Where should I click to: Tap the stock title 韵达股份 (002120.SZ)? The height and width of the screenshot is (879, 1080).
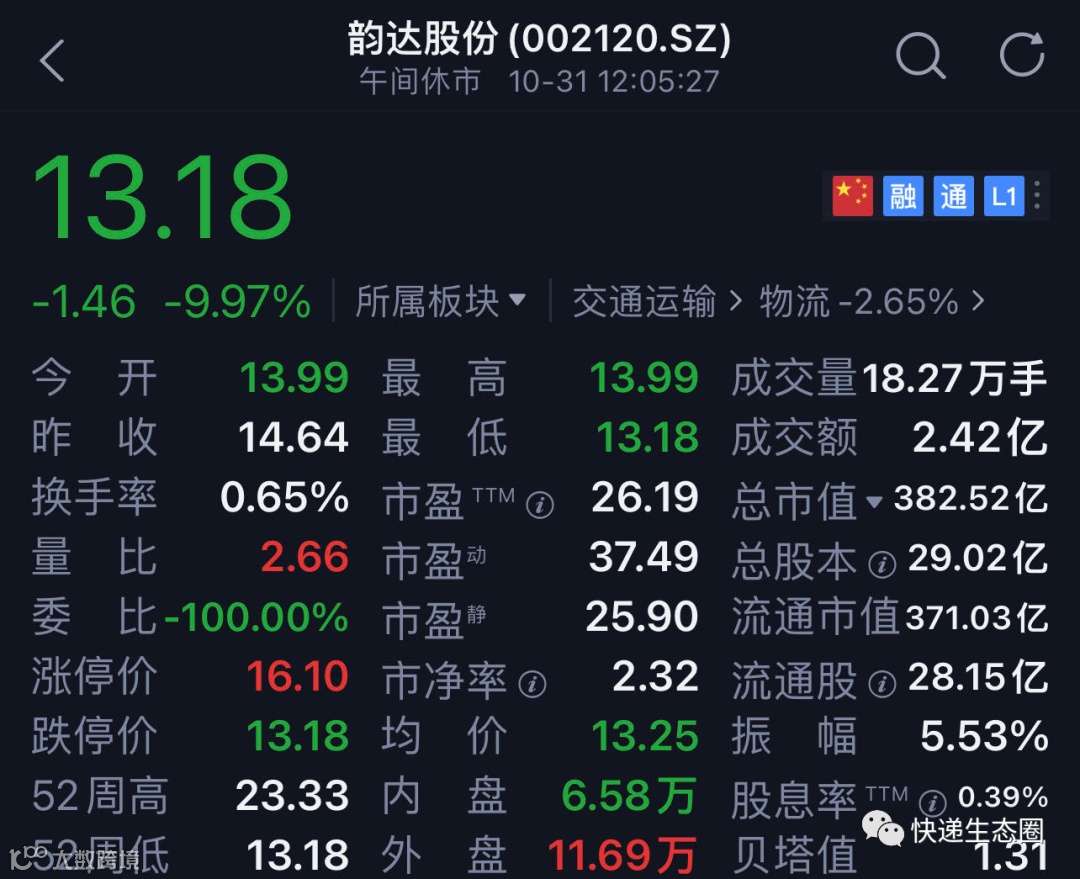point(539,38)
